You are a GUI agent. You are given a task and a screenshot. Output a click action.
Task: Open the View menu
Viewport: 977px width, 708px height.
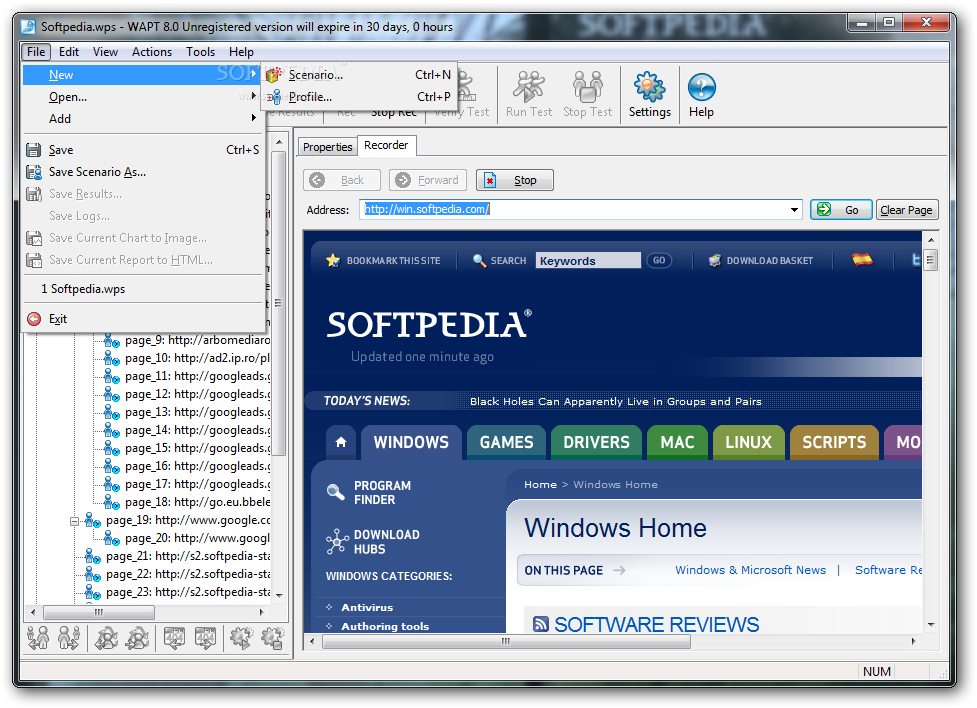105,52
